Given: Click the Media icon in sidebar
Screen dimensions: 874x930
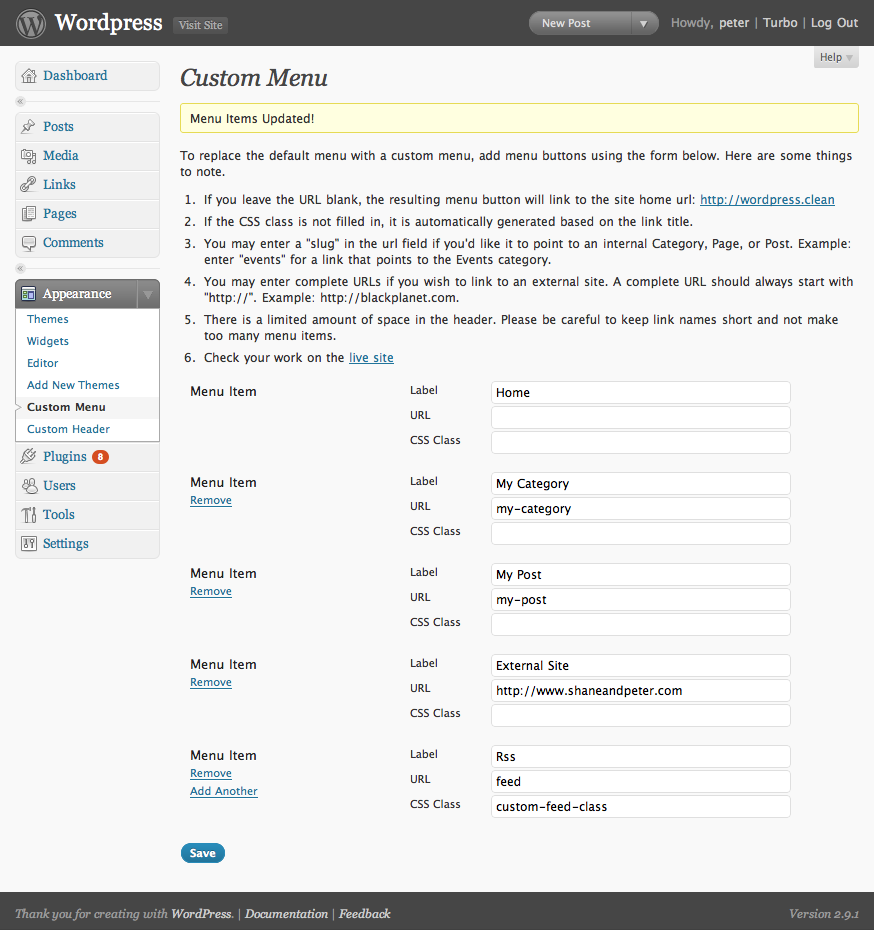Looking at the screenshot, I should [28, 155].
